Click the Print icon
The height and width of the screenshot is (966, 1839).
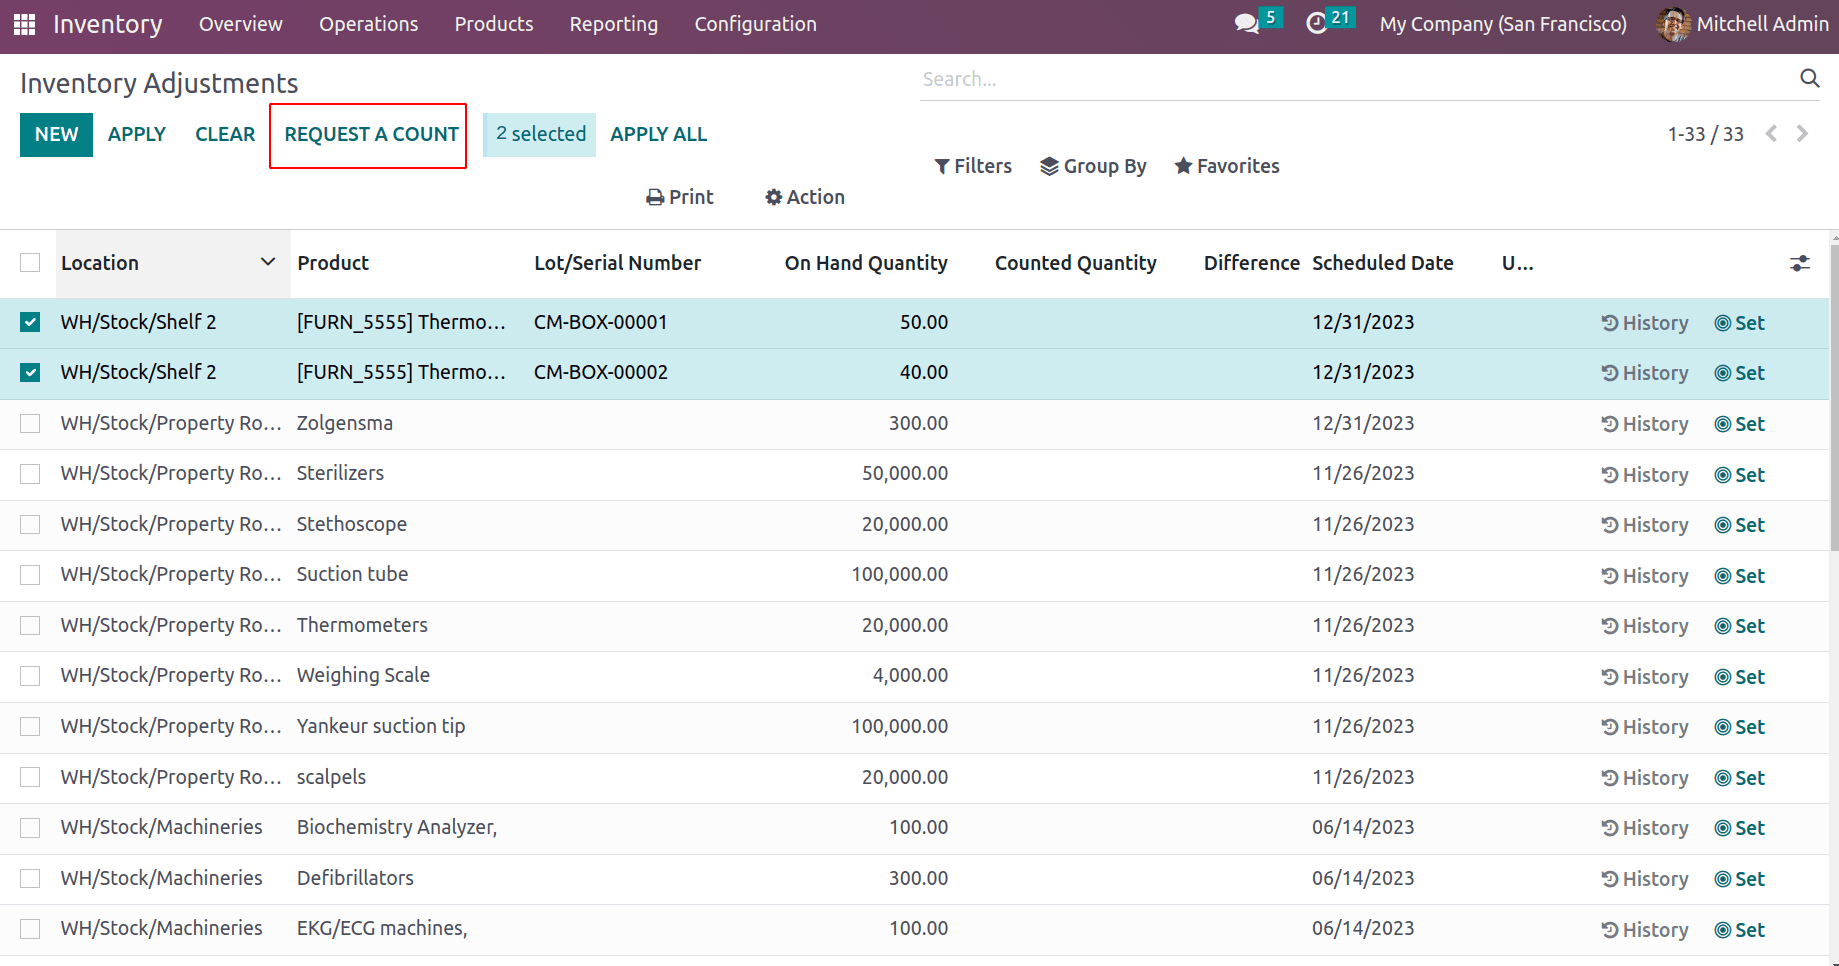tap(654, 197)
